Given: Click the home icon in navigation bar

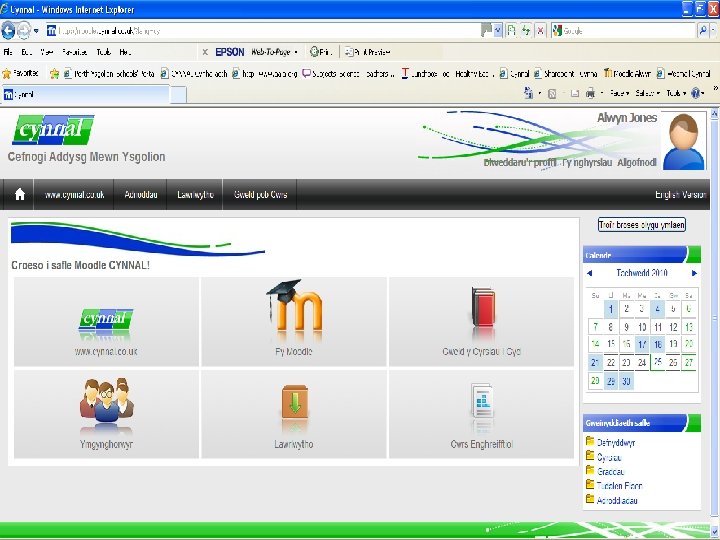Looking at the screenshot, I should [19, 194].
